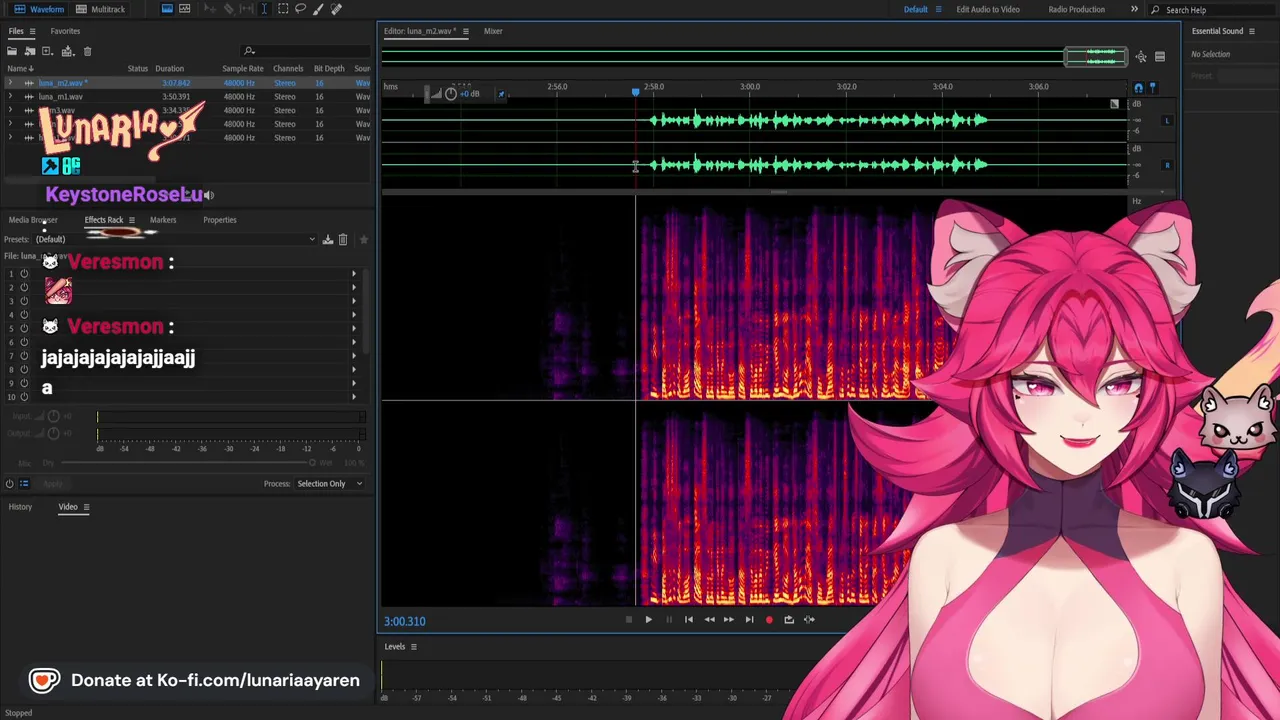The image size is (1280, 720).
Task: Select the Paintbrush Selection tool
Action: (318, 9)
